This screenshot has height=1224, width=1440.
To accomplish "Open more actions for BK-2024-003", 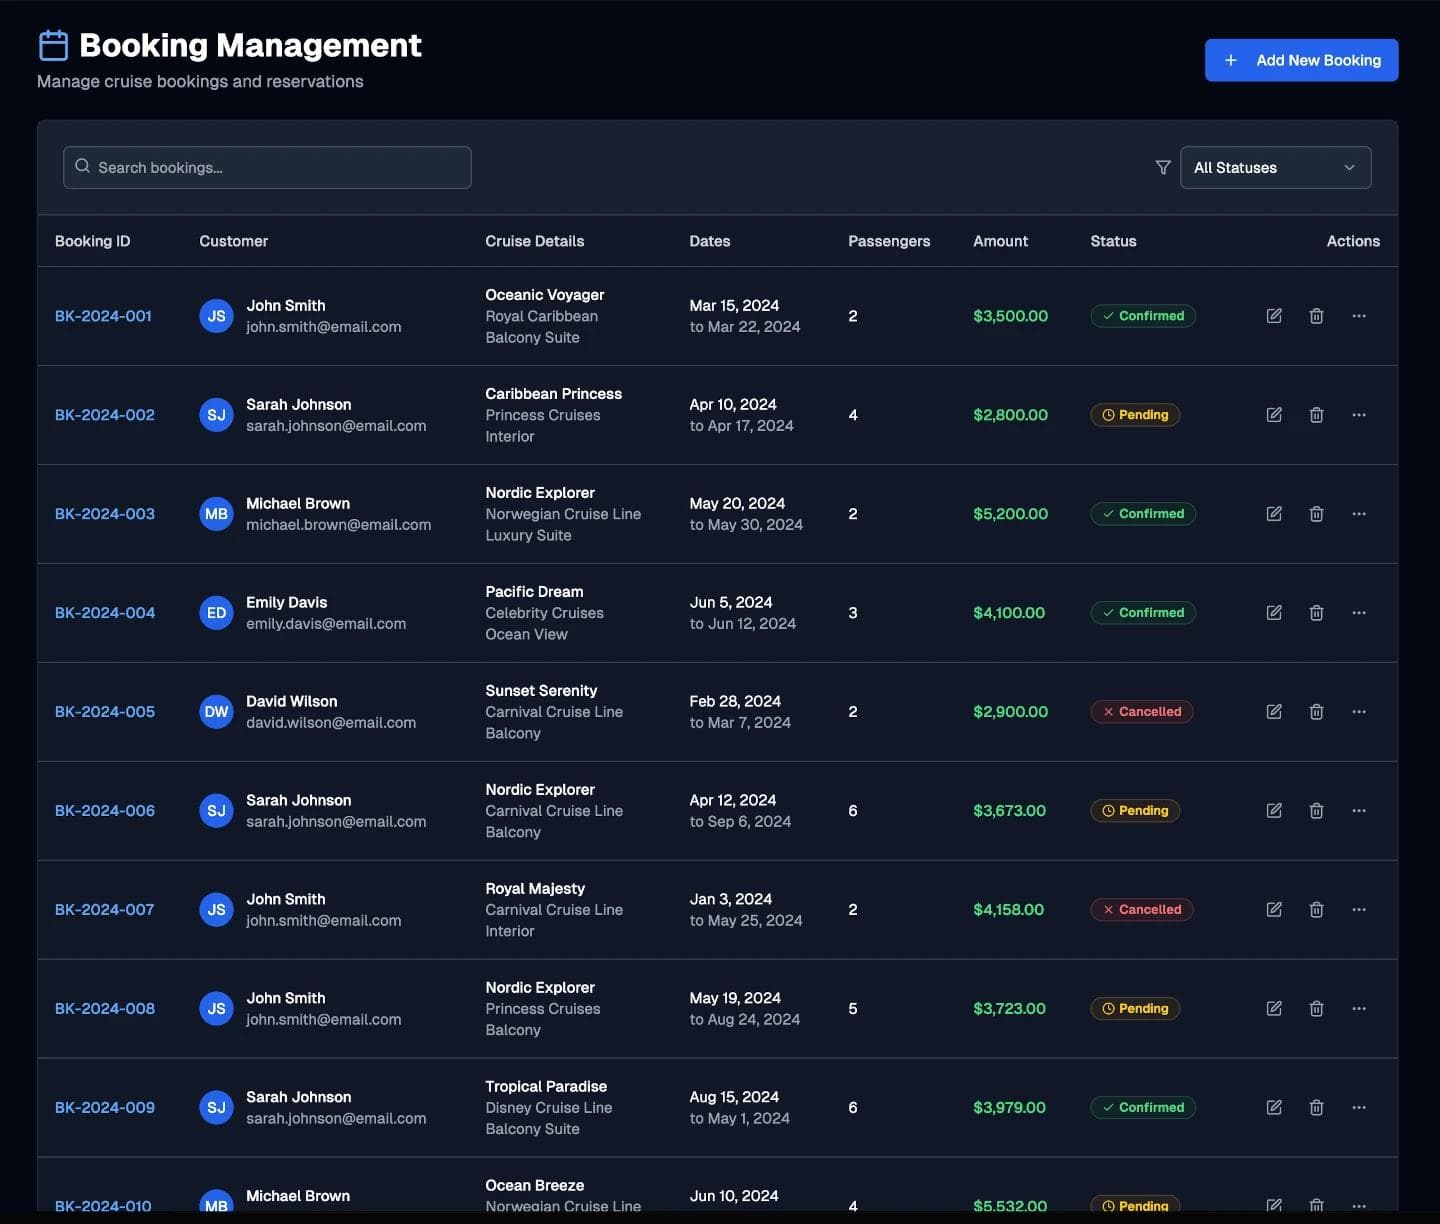I will point(1359,513).
